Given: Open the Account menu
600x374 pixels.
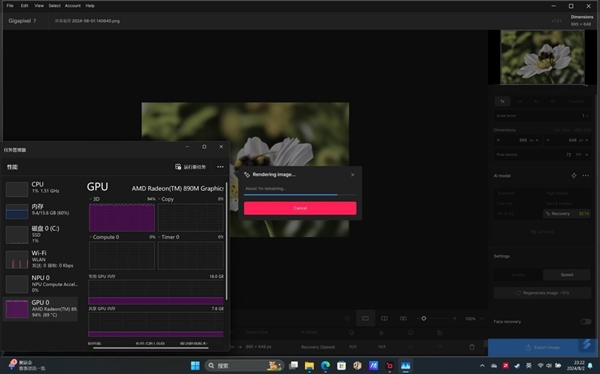Looking at the screenshot, I should pyautogui.click(x=72, y=6).
